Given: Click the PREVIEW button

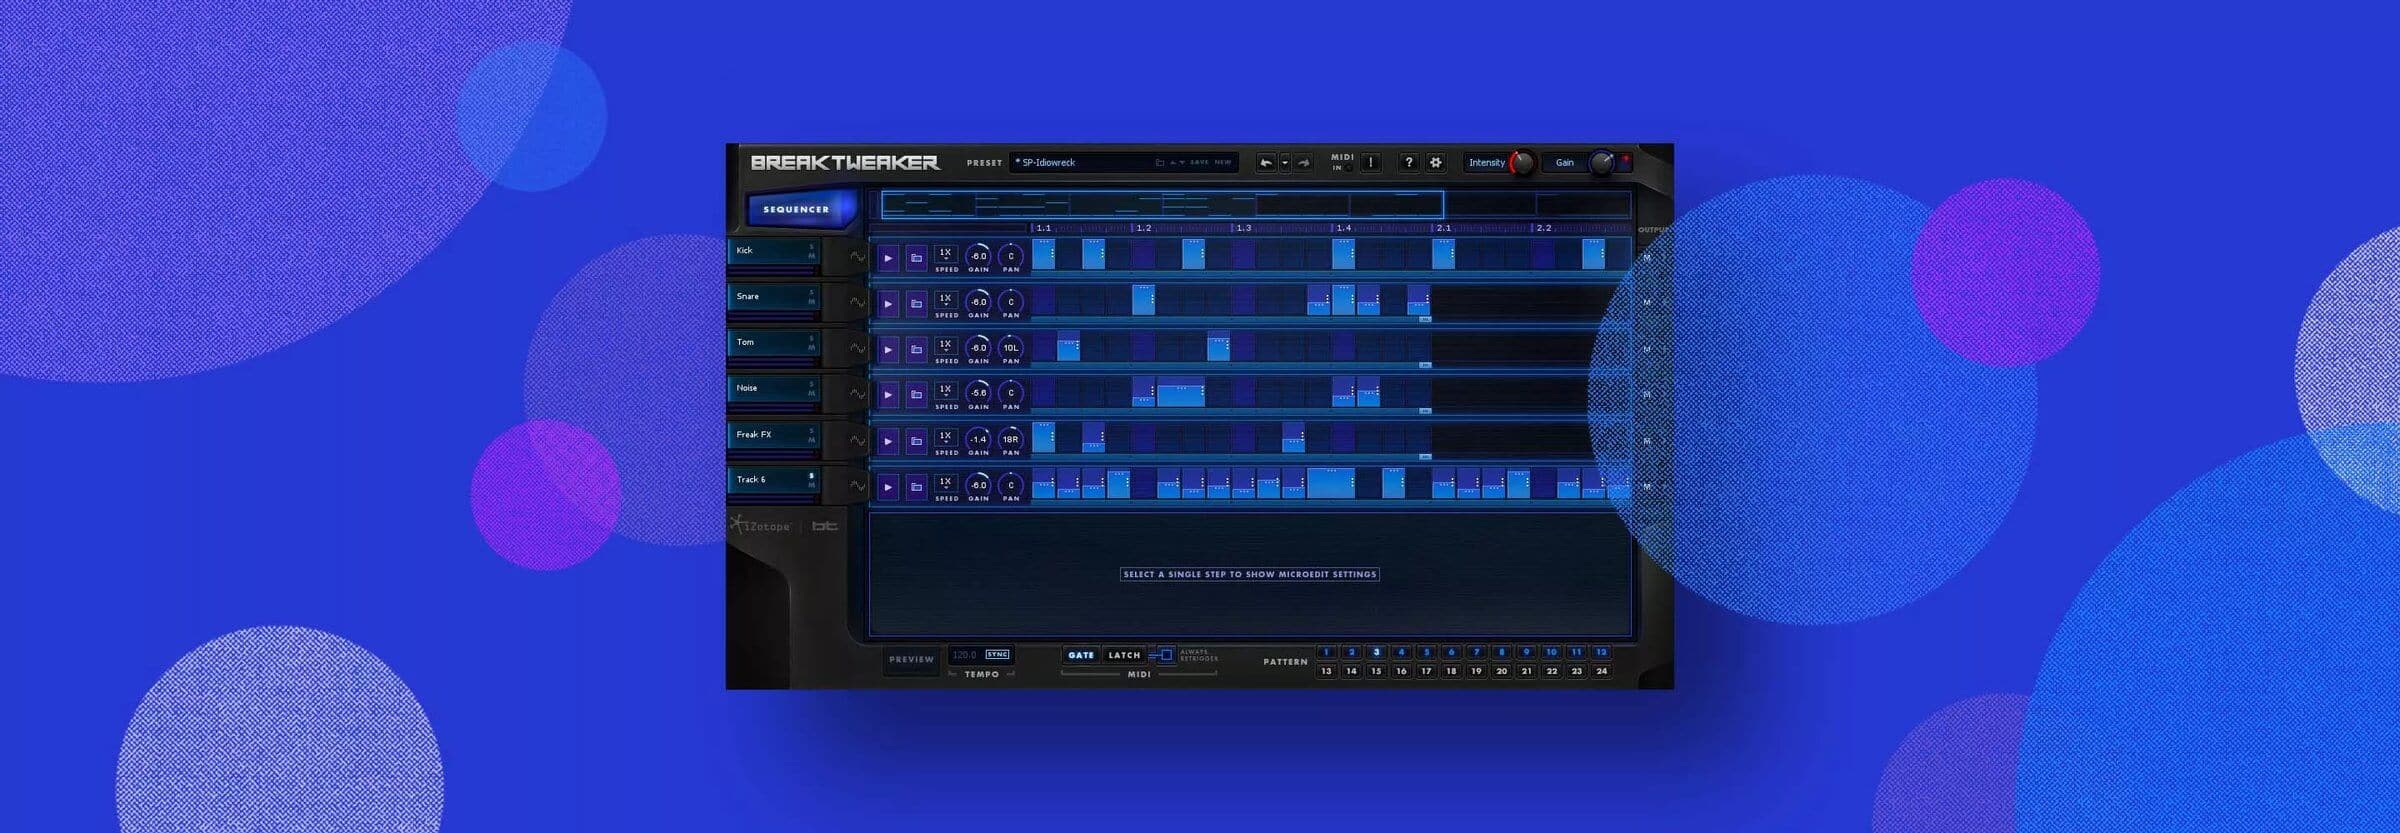Looking at the screenshot, I should click(x=912, y=659).
